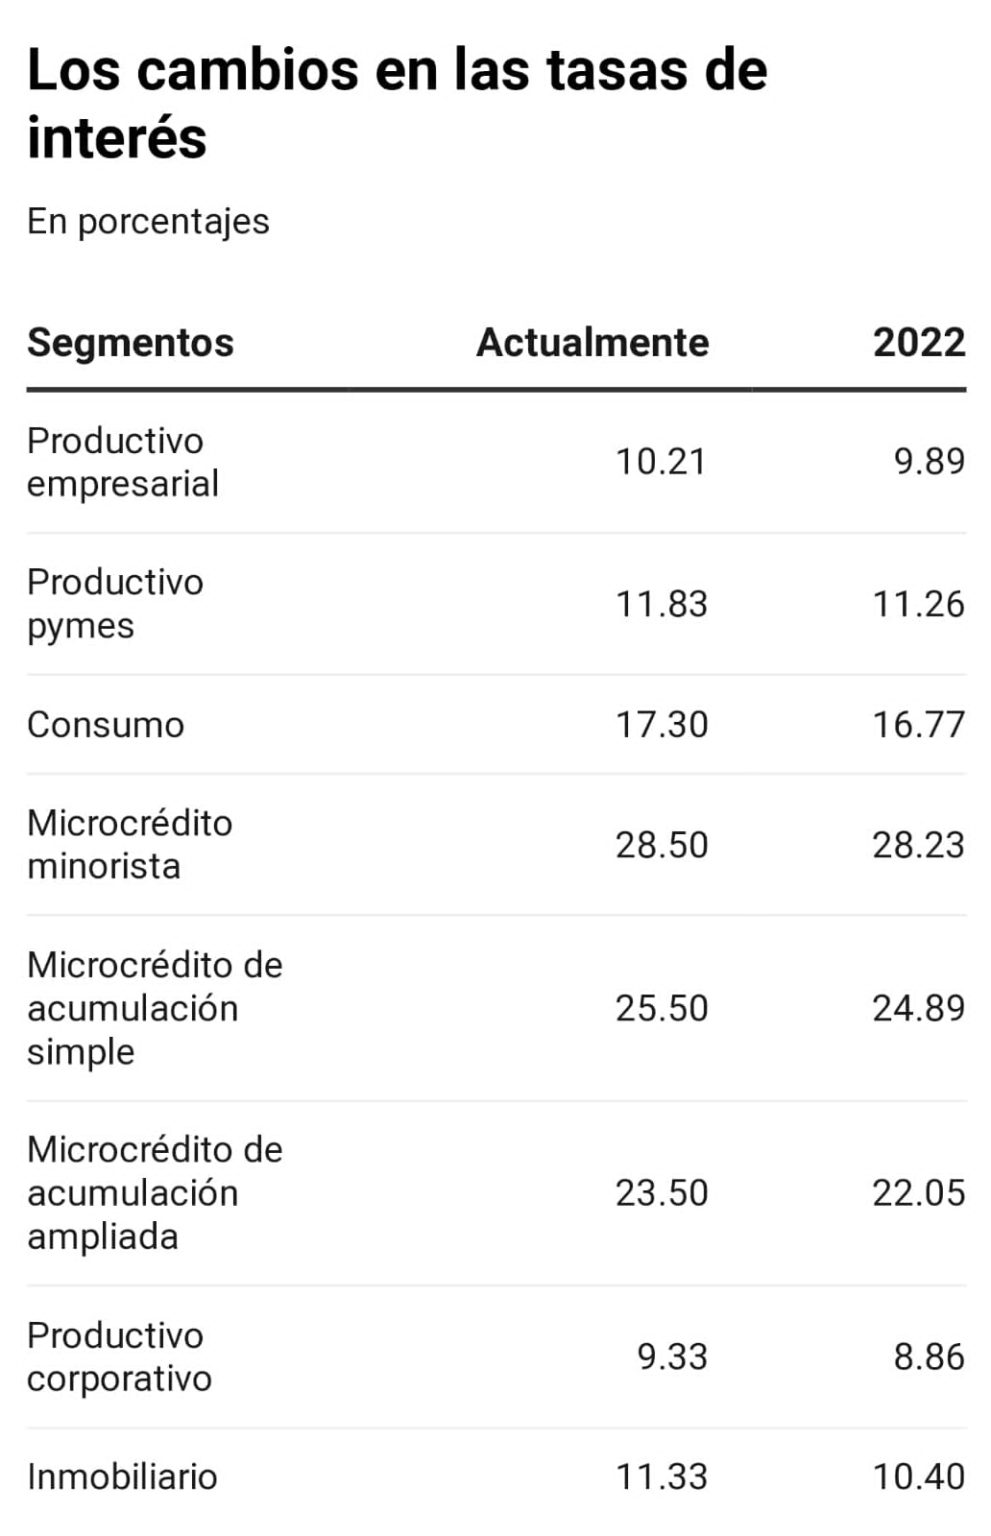
Task: Click the 2022 column header
Action: [919, 343]
